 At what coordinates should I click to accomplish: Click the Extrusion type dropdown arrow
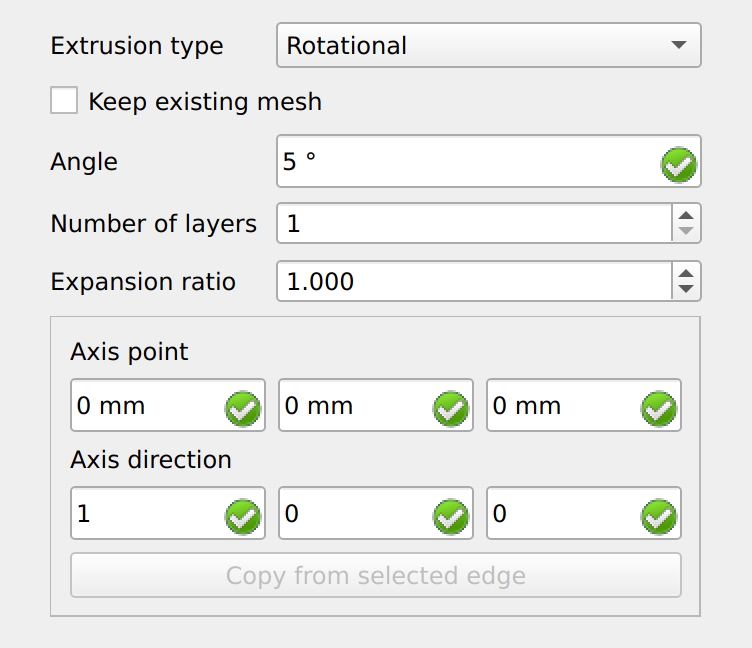679,45
